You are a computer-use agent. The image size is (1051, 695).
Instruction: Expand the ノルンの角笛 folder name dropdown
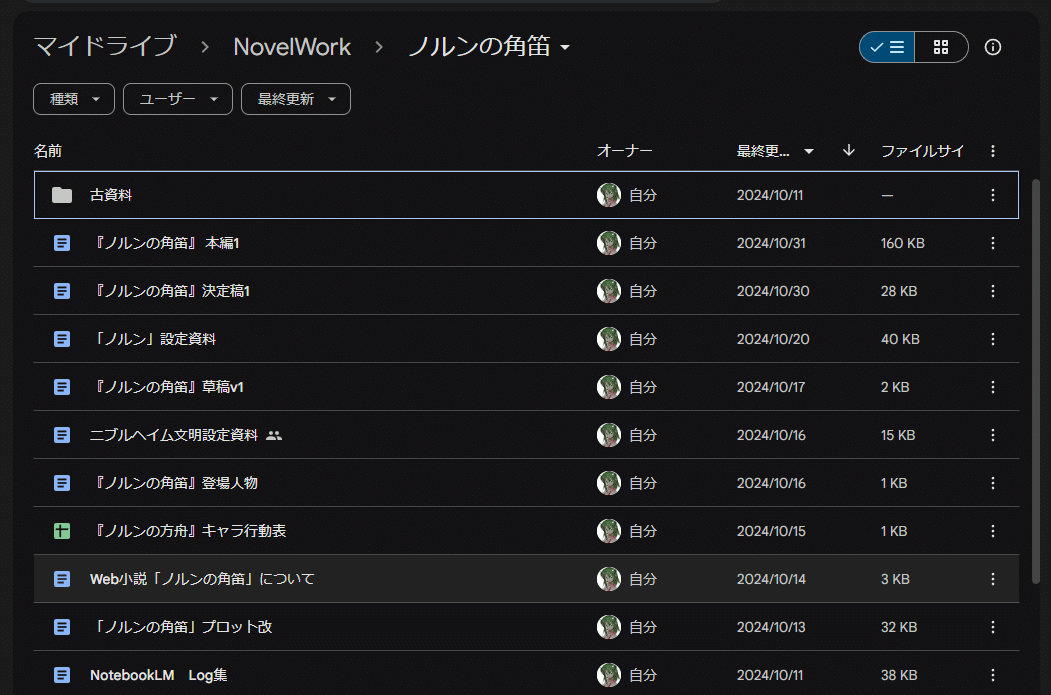point(566,47)
